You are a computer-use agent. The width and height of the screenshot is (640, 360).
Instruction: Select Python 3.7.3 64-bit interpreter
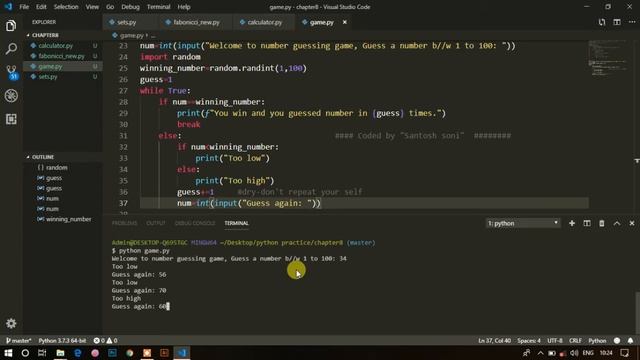point(62,340)
